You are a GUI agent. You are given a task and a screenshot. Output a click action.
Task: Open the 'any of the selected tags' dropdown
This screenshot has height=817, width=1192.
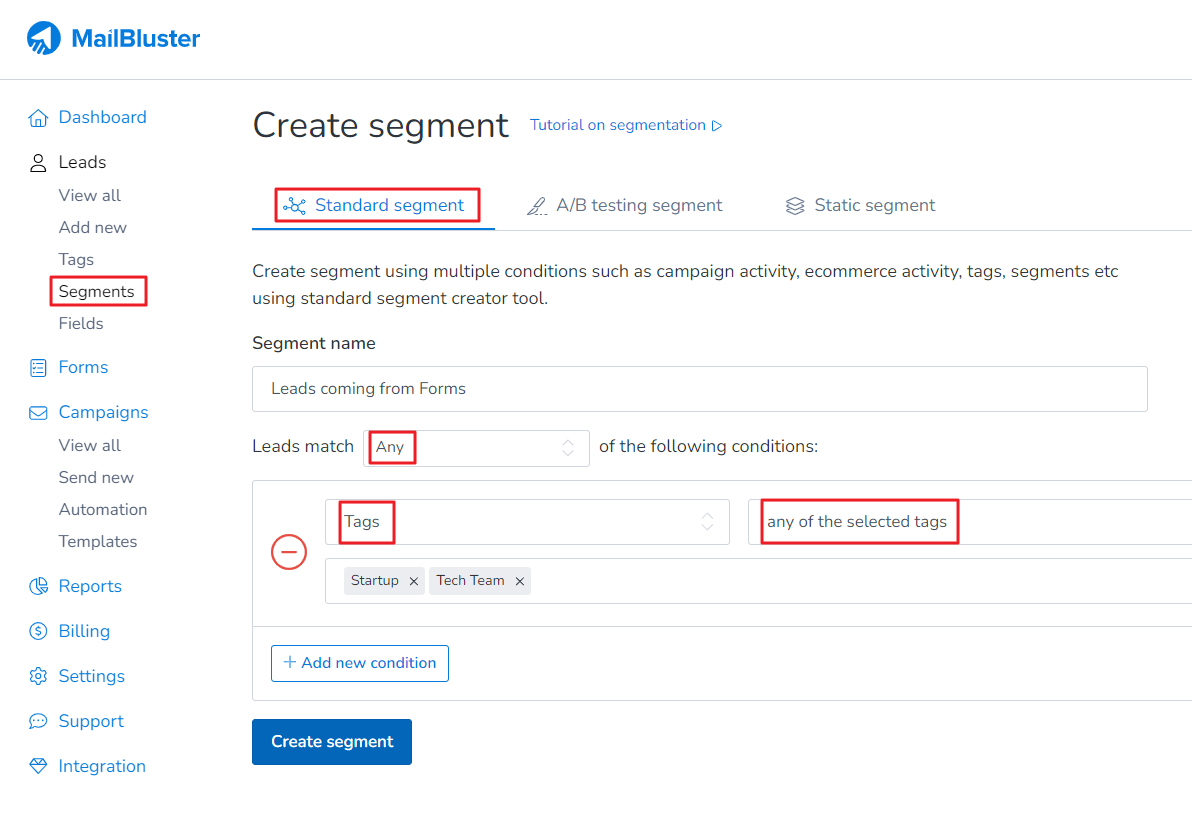[968, 522]
